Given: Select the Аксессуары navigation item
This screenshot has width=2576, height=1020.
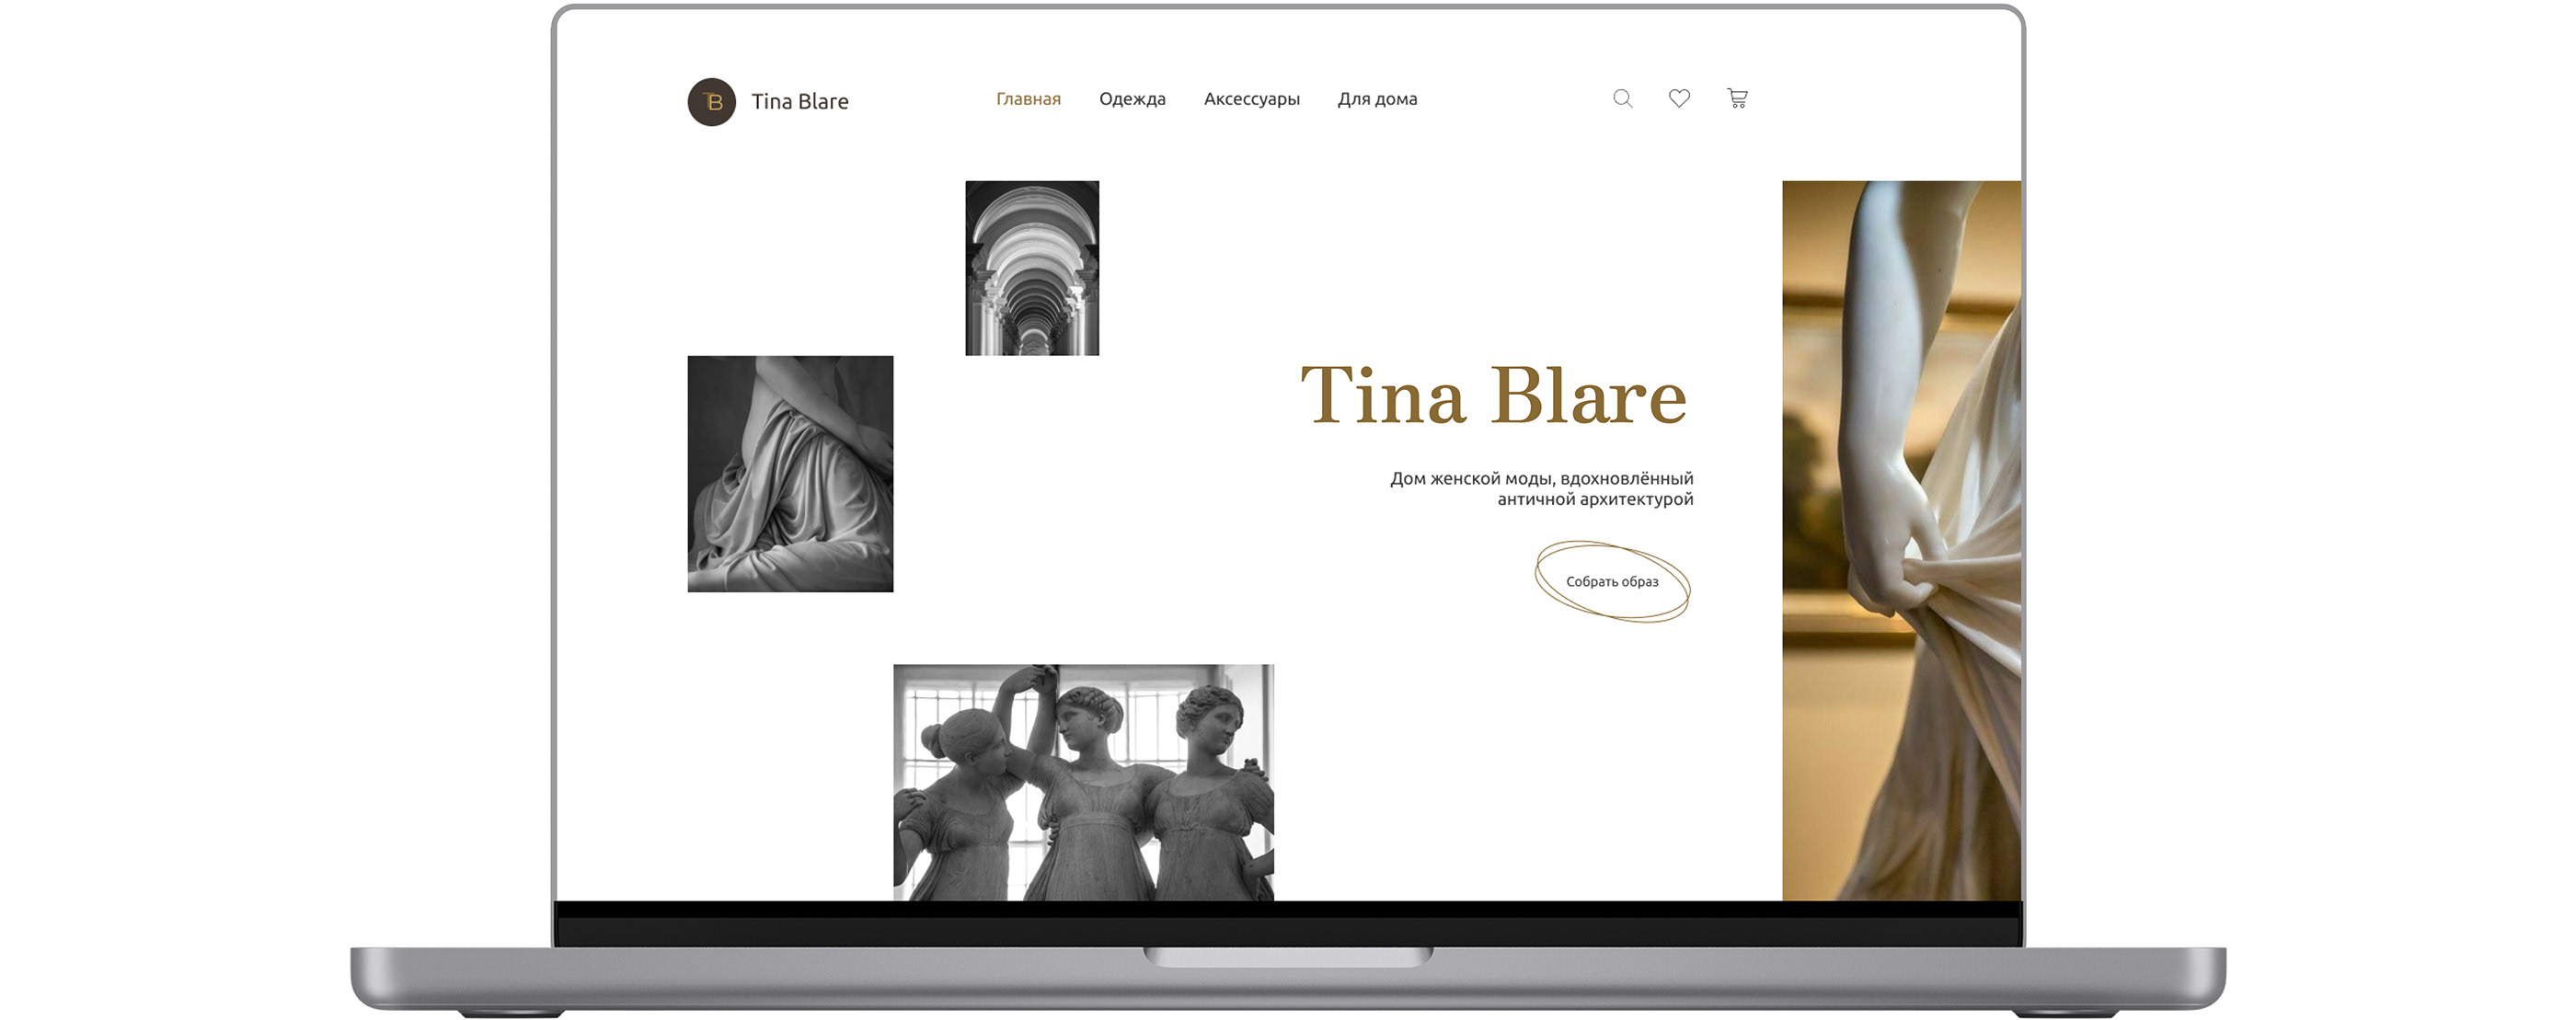Looking at the screenshot, I should 1251,99.
